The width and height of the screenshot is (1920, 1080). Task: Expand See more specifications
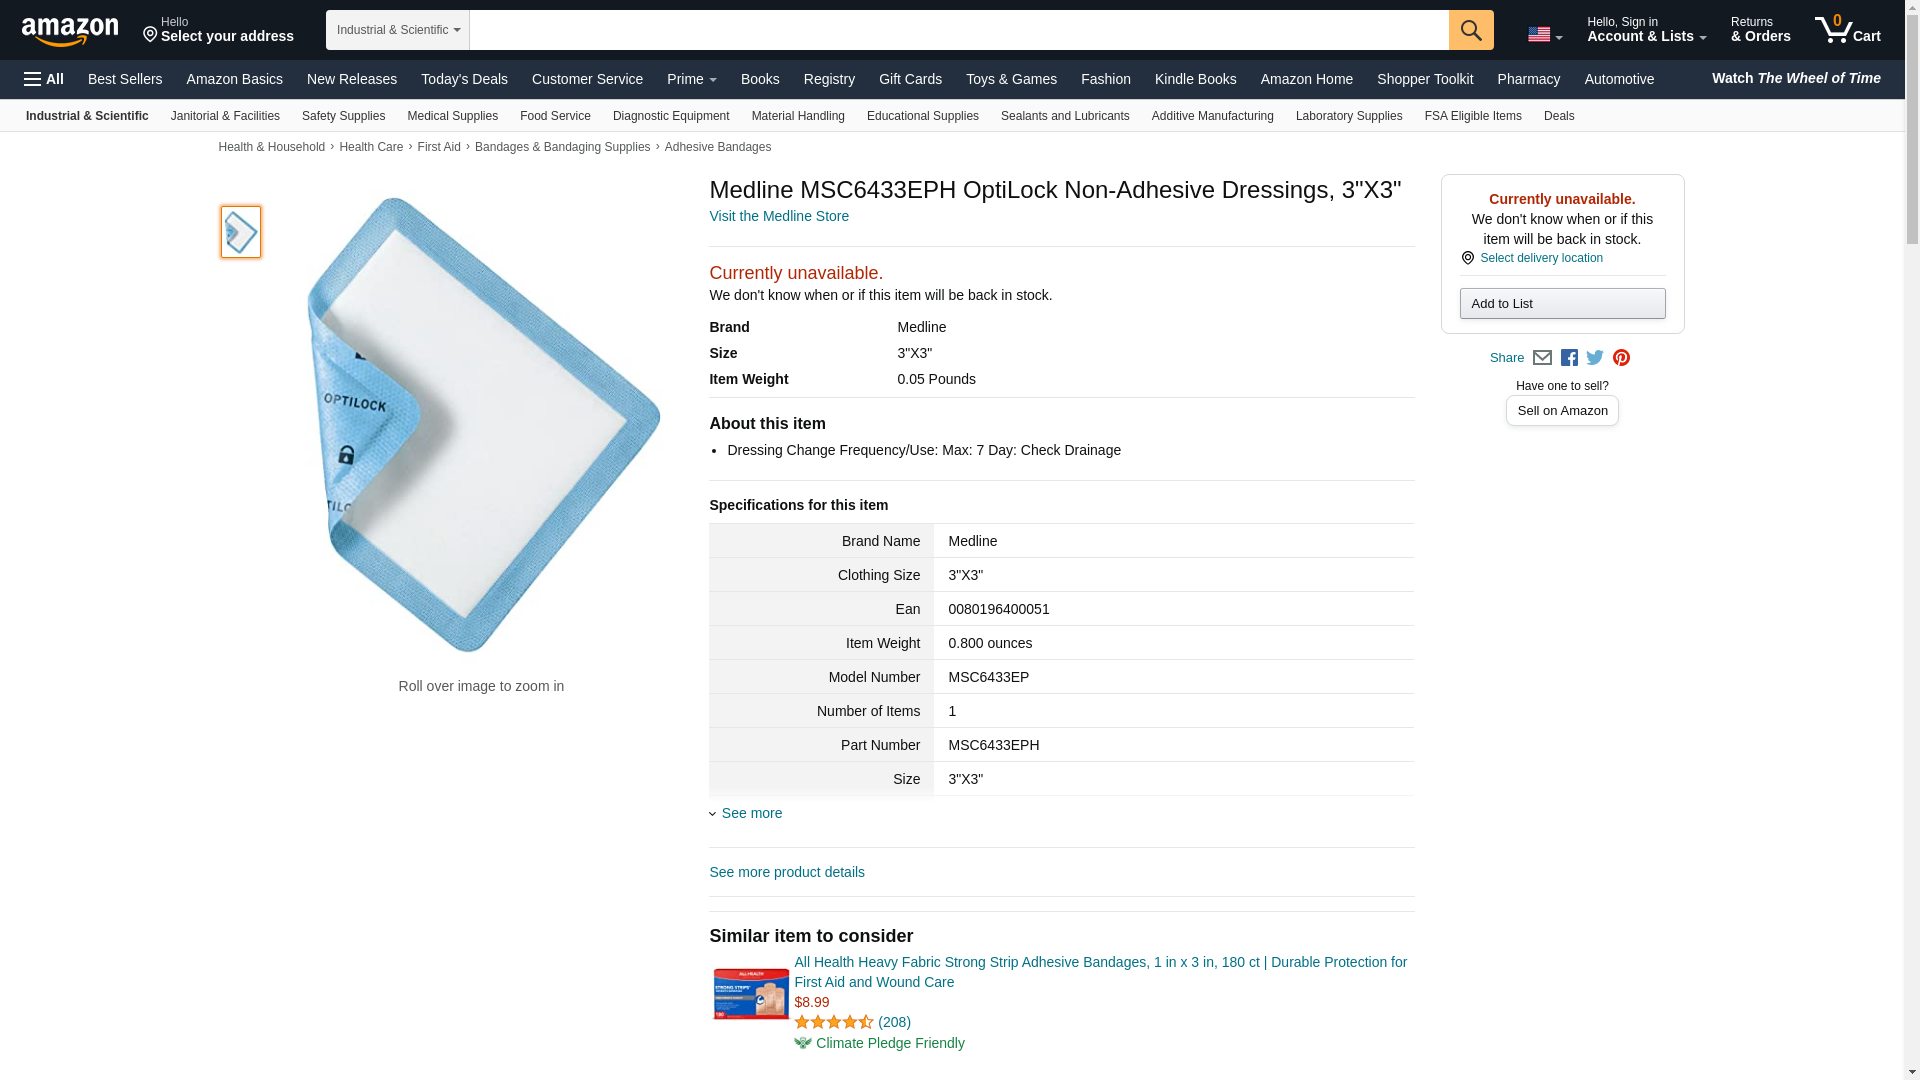click(x=751, y=813)
